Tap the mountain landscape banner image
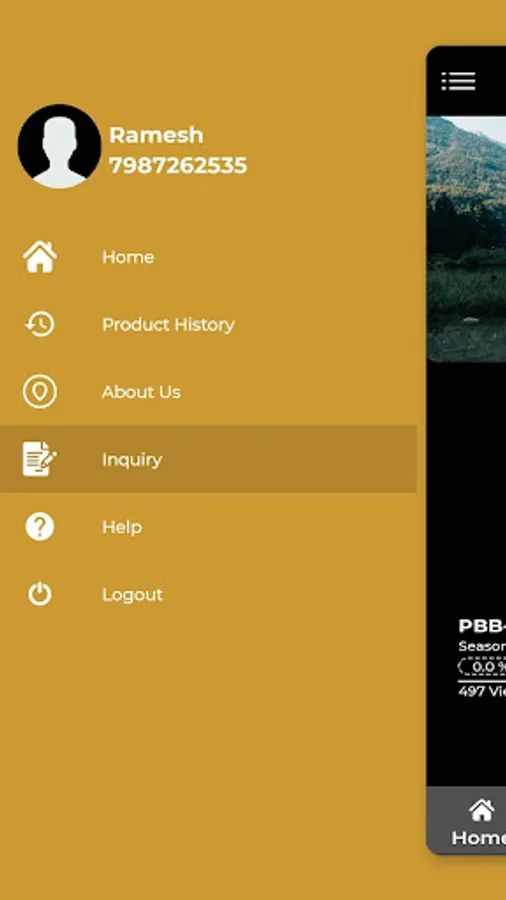 (466, 239)
